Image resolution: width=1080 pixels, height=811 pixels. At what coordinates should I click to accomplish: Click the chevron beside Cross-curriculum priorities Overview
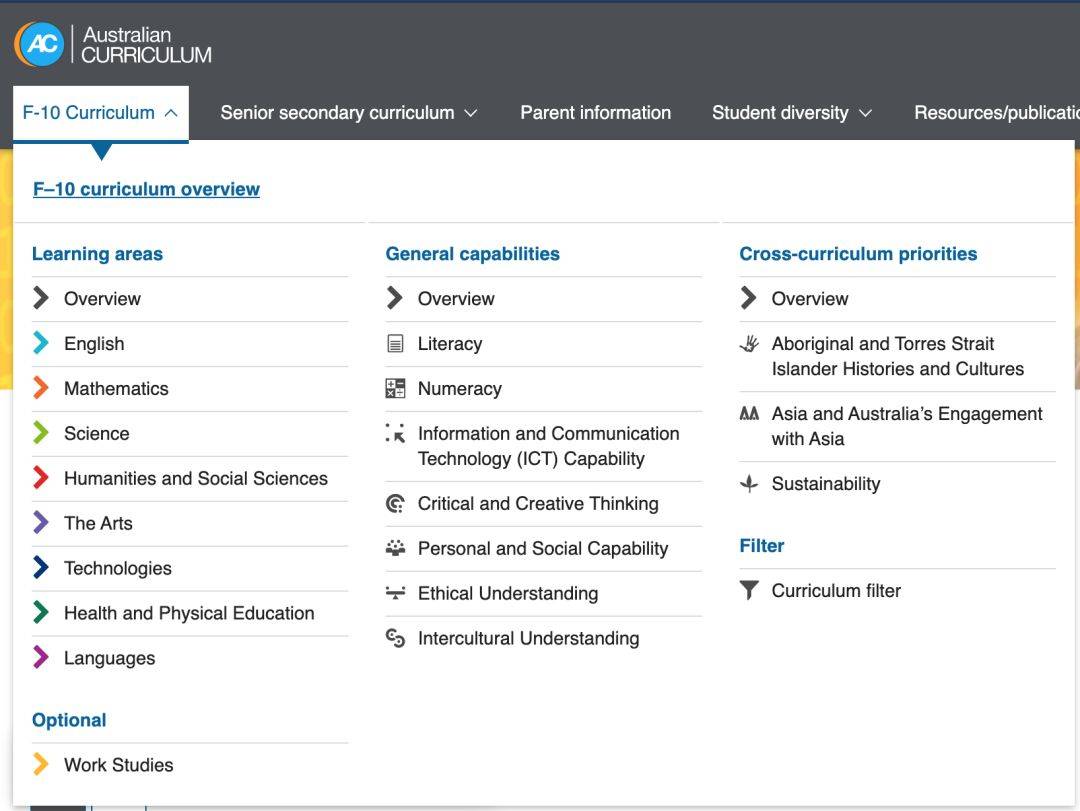pyautogui.click(x=749, y=298)
